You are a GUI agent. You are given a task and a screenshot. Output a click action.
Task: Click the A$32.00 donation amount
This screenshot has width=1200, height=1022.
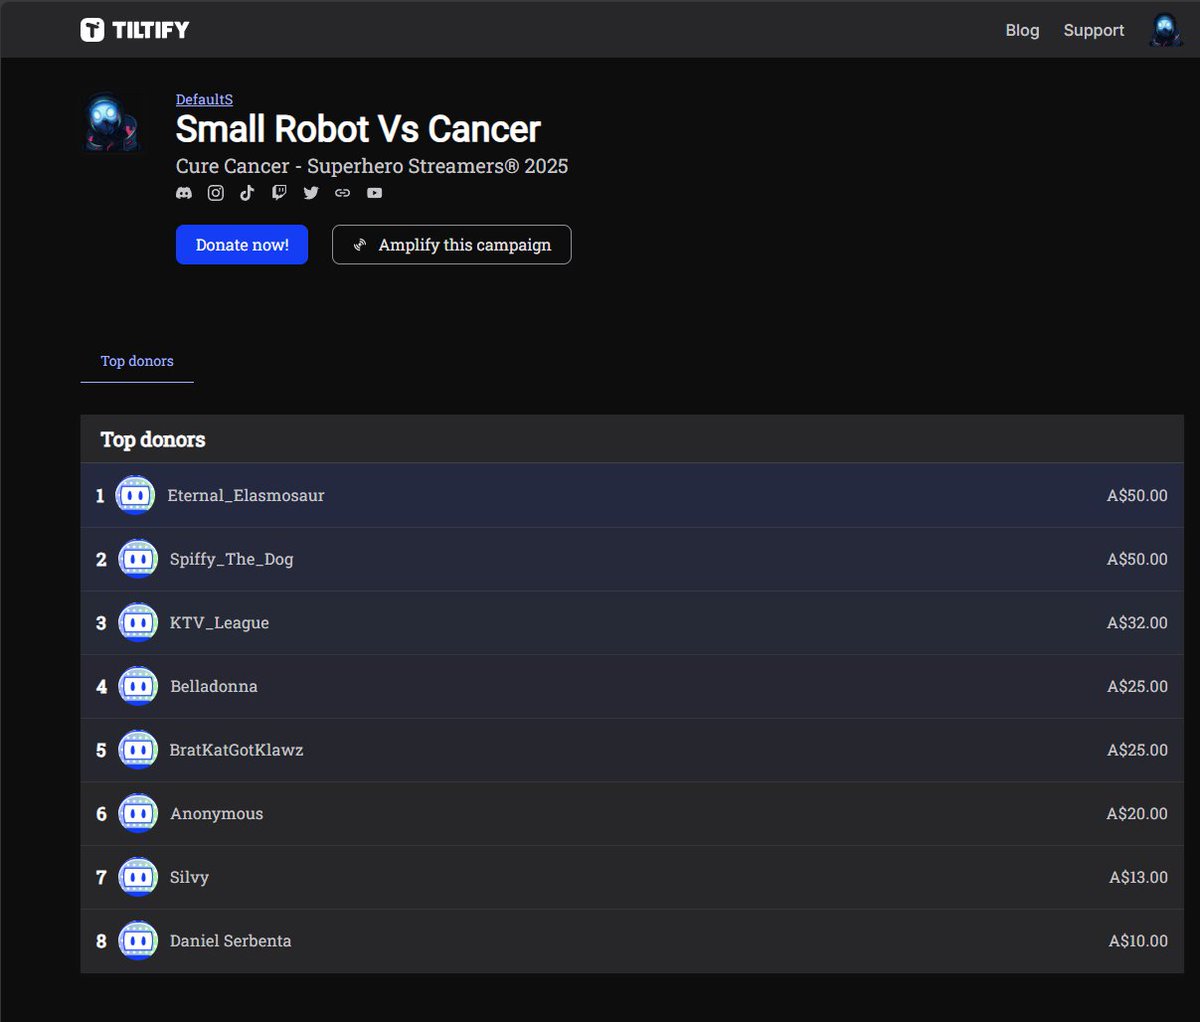pyautogui.click(x=1137, y=623)
